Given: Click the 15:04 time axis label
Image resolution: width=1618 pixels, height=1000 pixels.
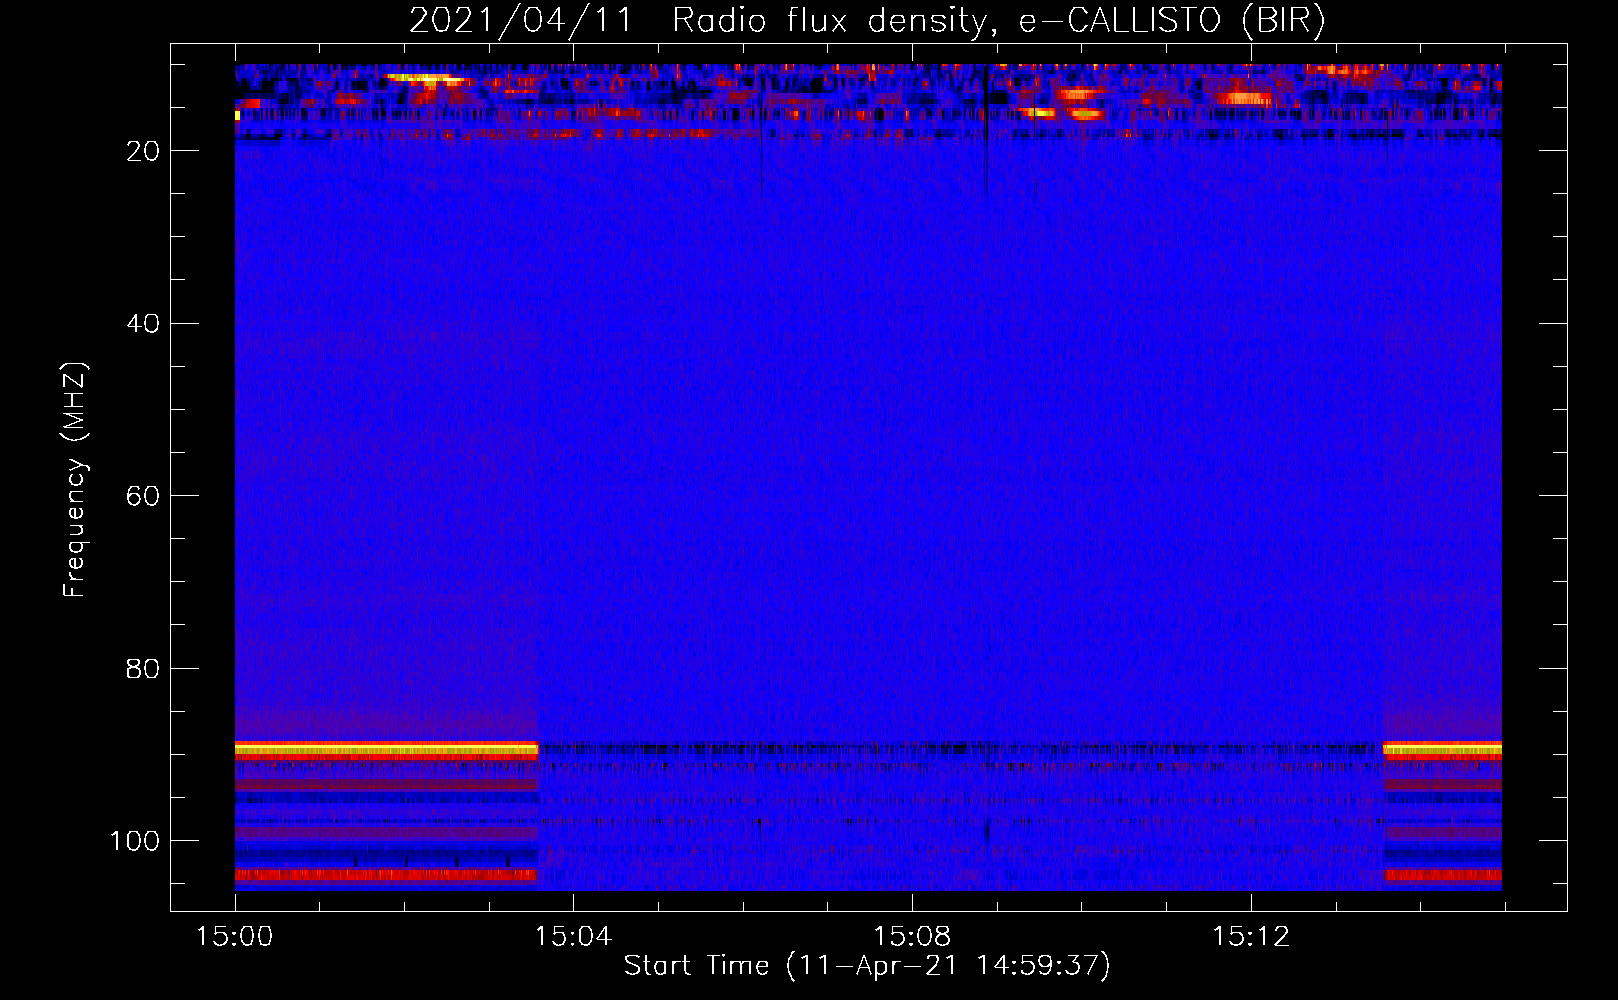Looking at the screenshot, I should (573, 937).
